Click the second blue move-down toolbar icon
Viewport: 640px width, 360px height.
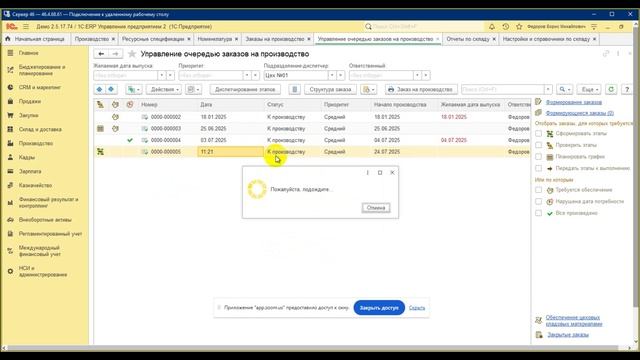pos(111,89)
